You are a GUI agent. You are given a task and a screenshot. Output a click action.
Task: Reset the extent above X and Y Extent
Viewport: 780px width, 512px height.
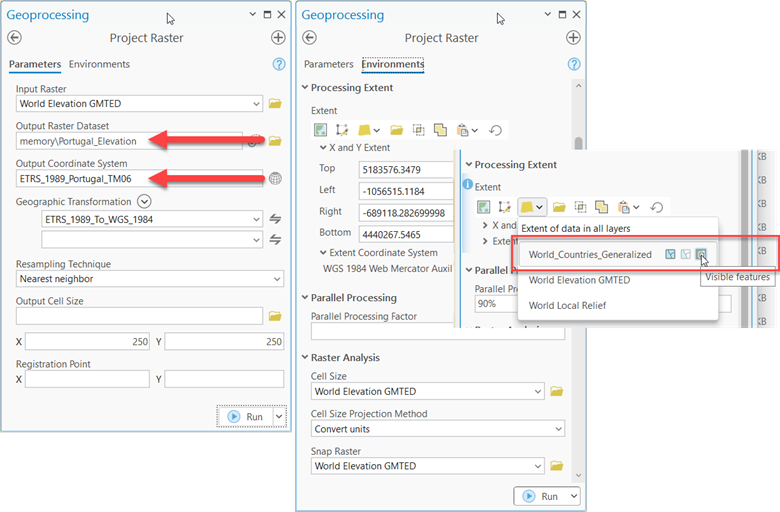495,130
